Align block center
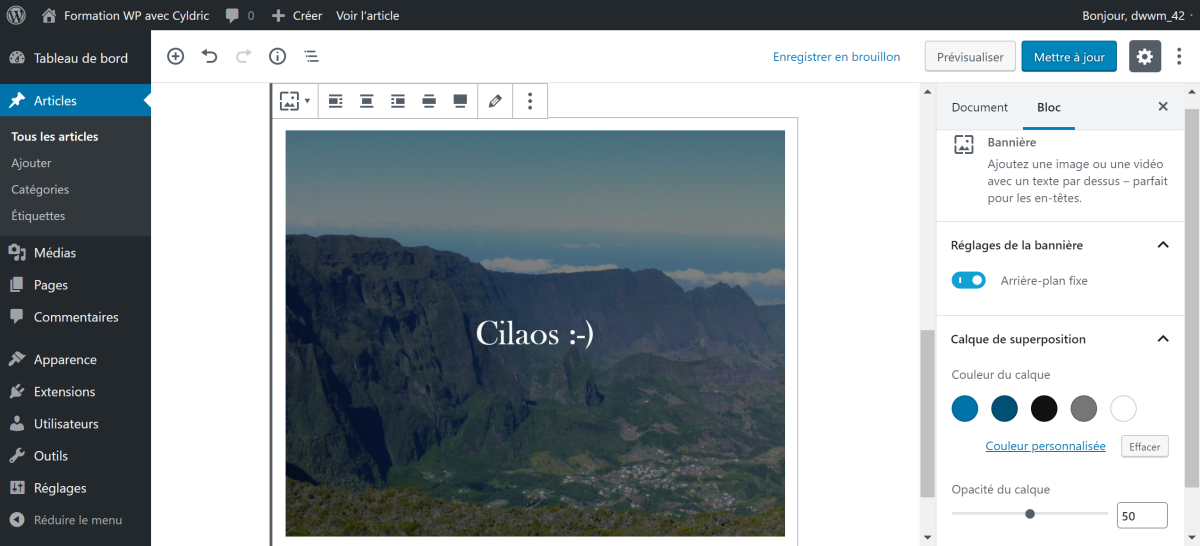 367,101
